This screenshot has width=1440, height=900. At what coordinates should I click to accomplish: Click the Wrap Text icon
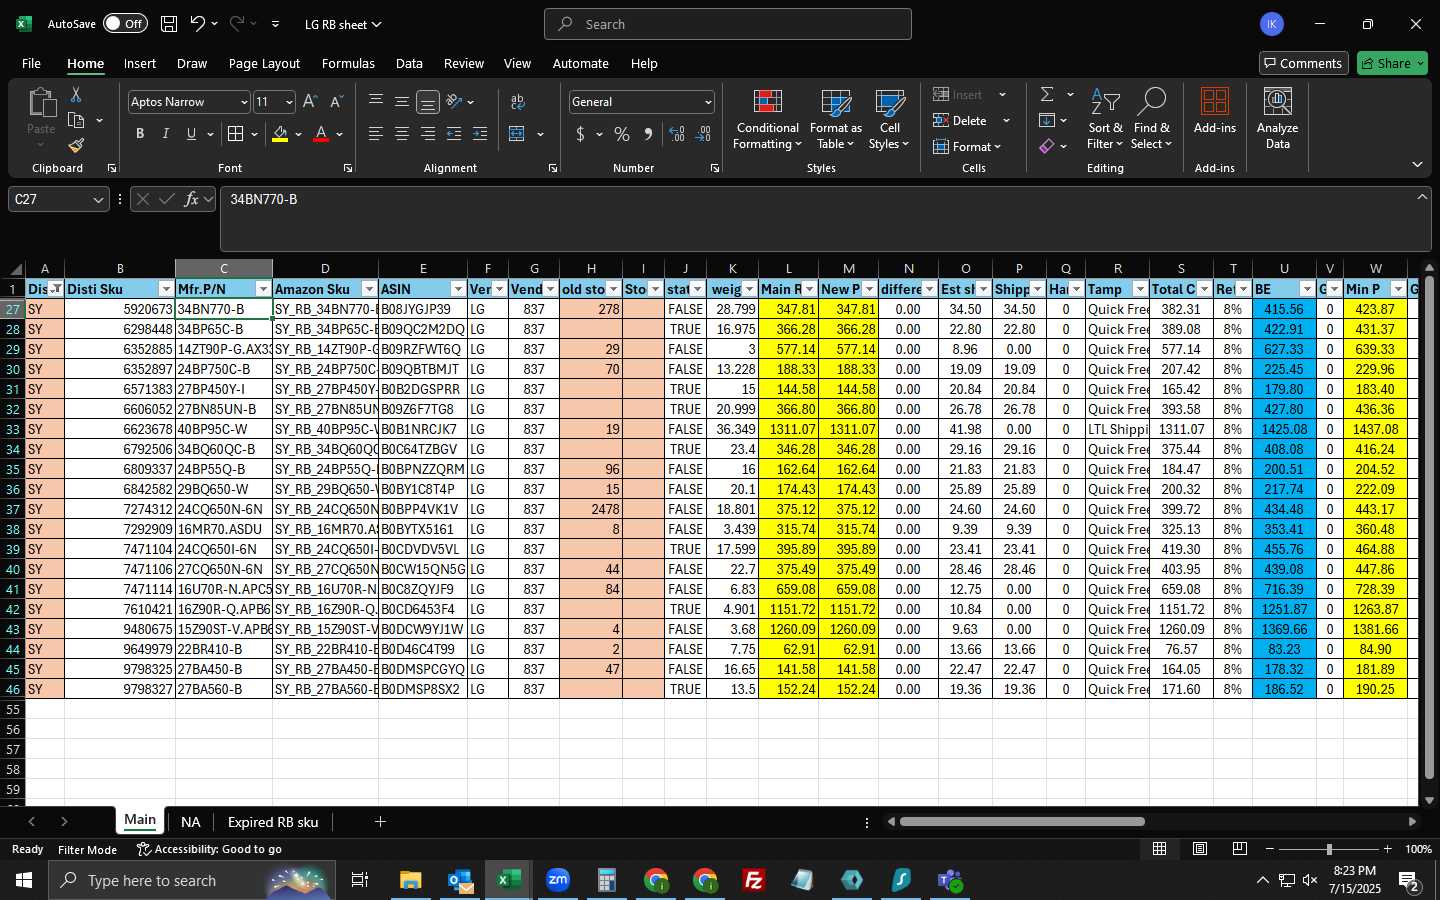click(518, 102)
